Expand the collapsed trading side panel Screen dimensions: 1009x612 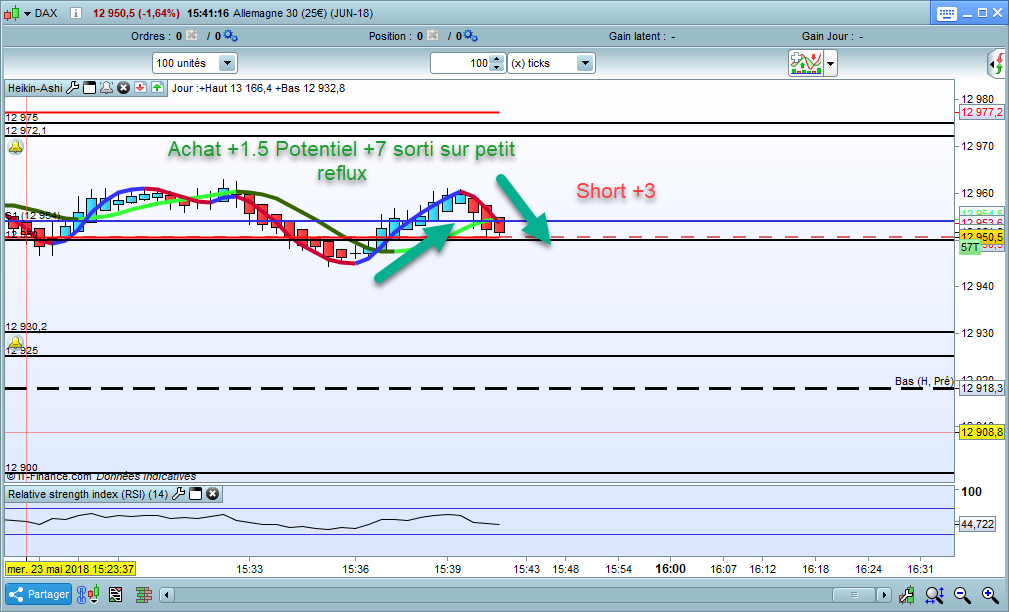[997, 64]
